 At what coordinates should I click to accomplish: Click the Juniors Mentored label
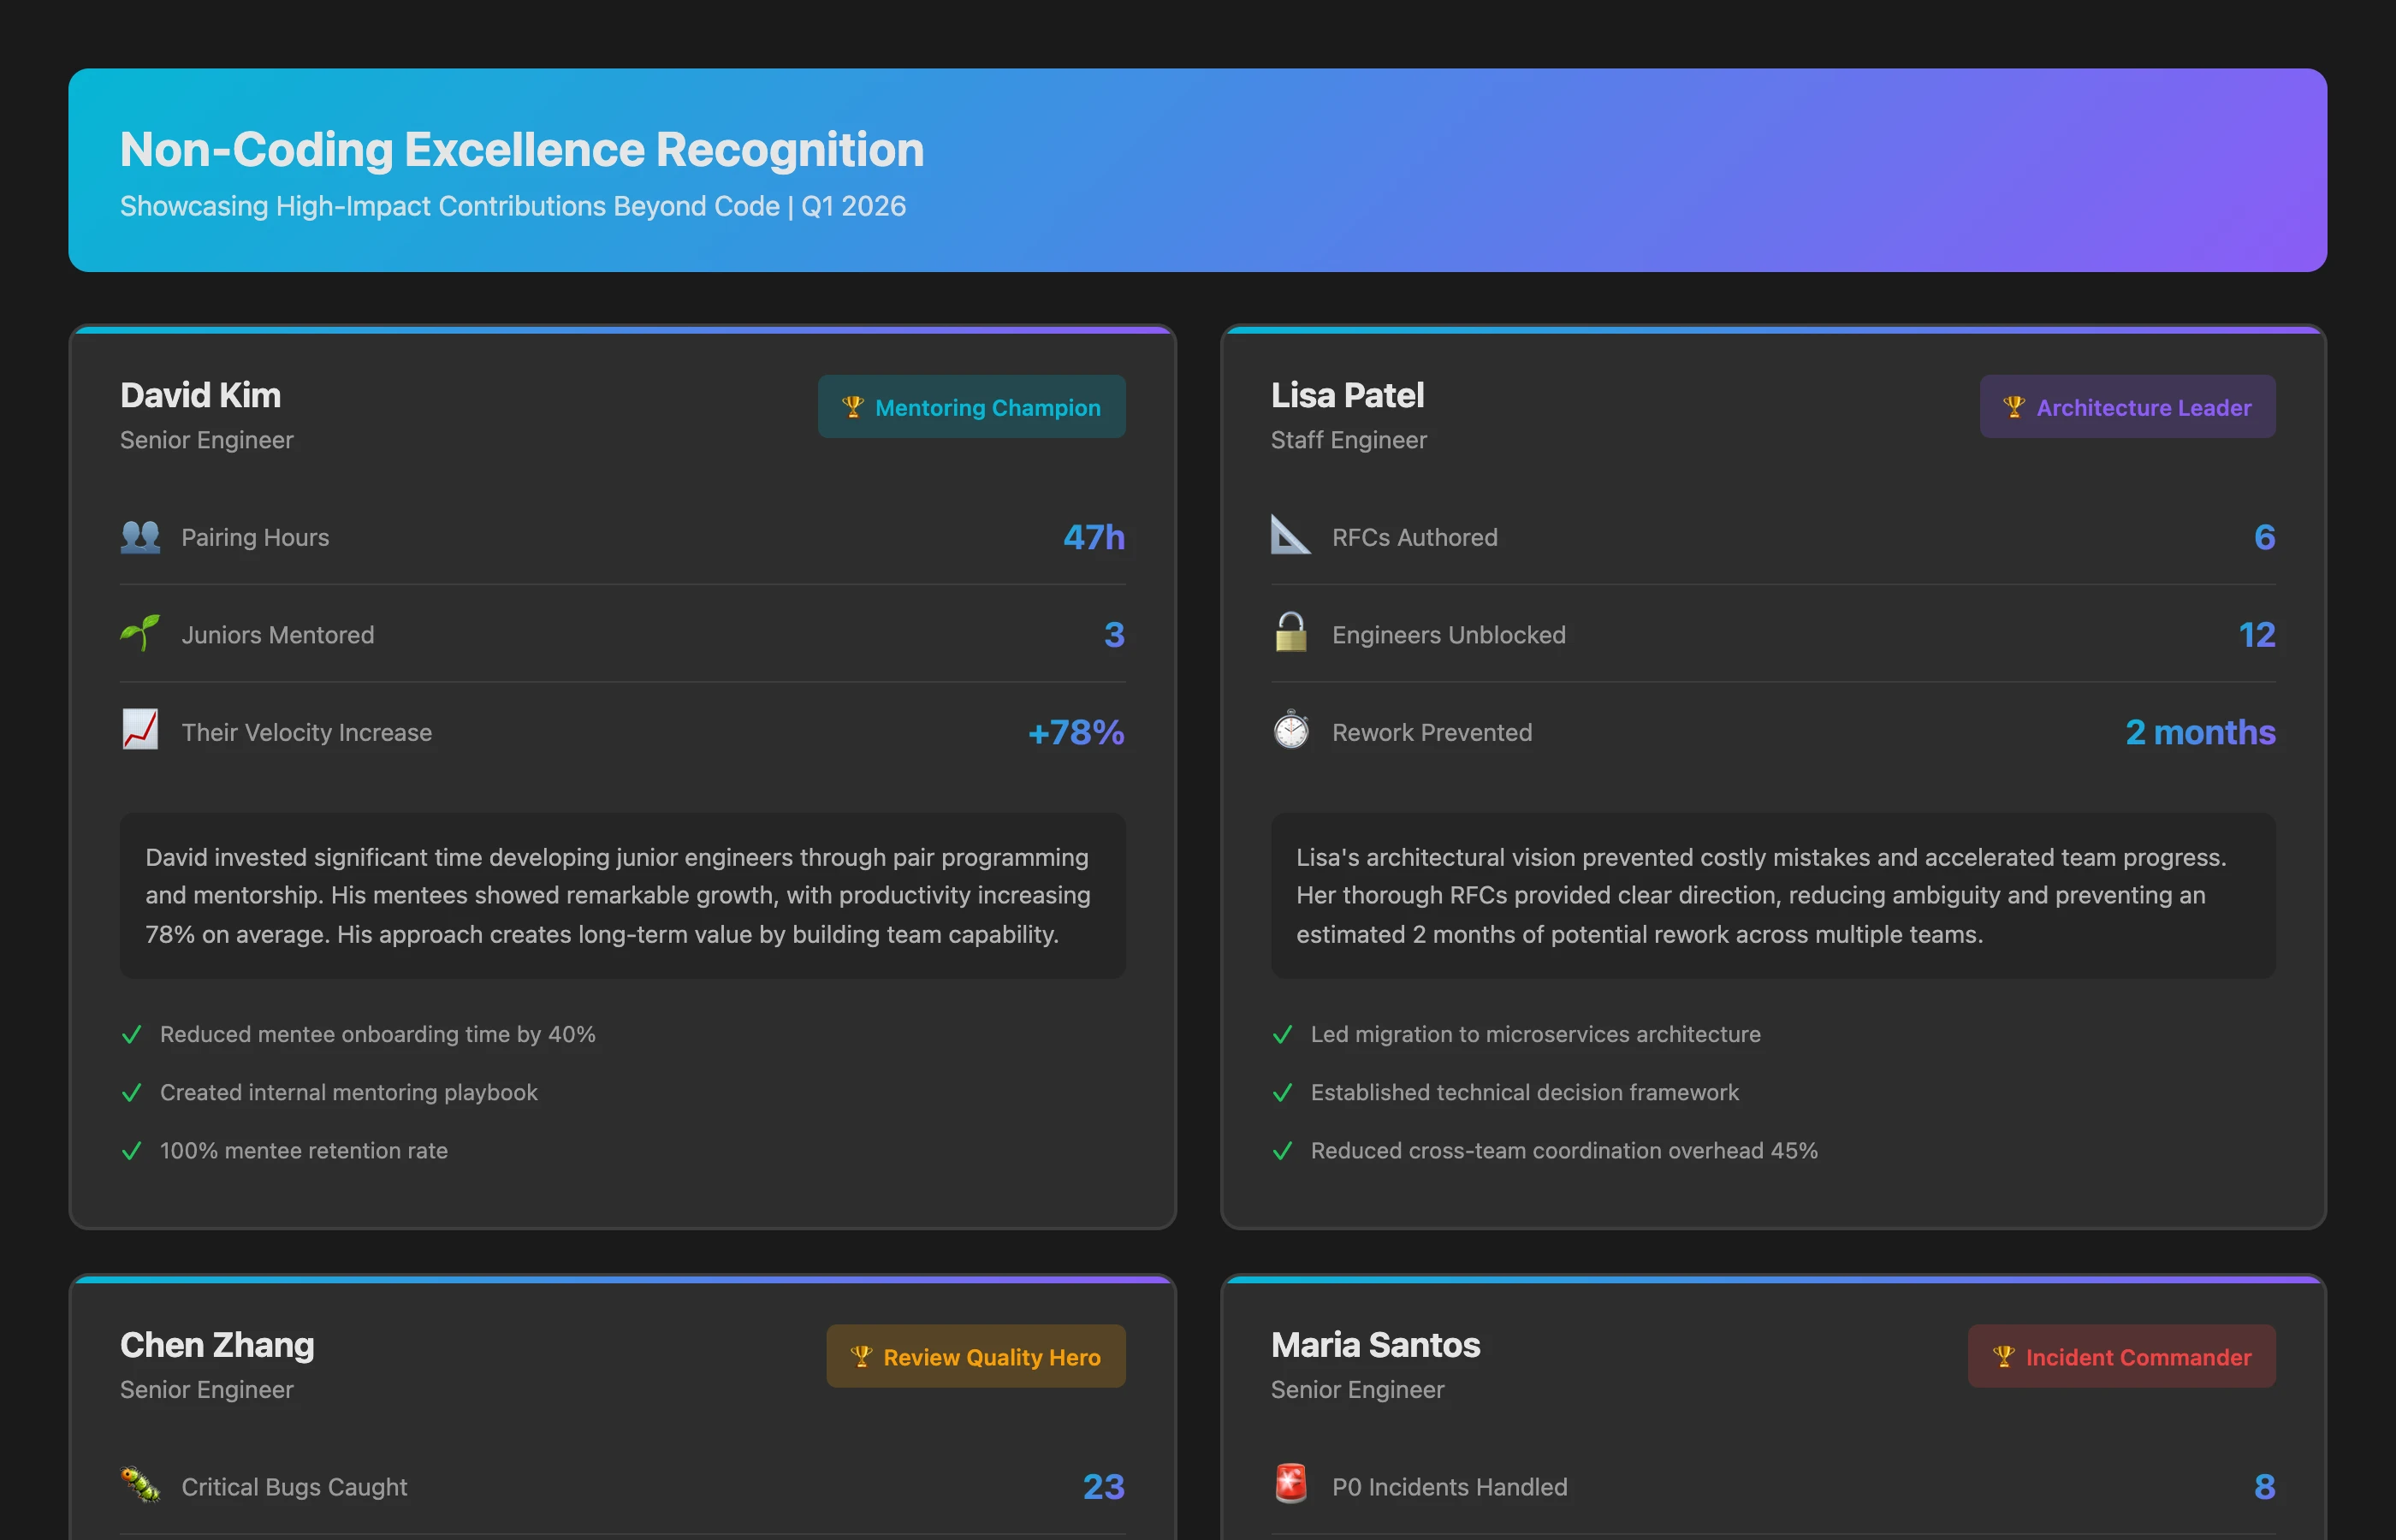(x=278, y=635)
